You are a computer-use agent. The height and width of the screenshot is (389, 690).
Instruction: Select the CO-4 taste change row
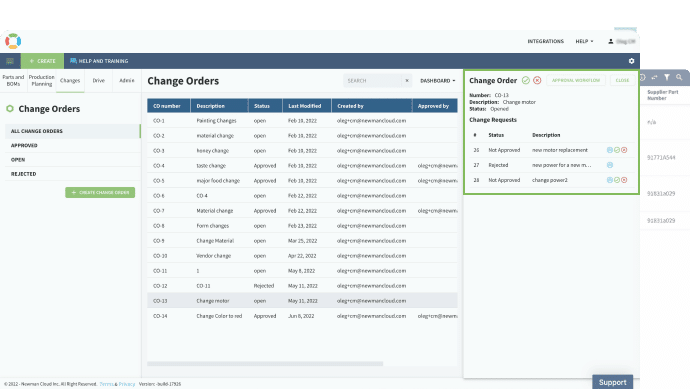point(302,165)
